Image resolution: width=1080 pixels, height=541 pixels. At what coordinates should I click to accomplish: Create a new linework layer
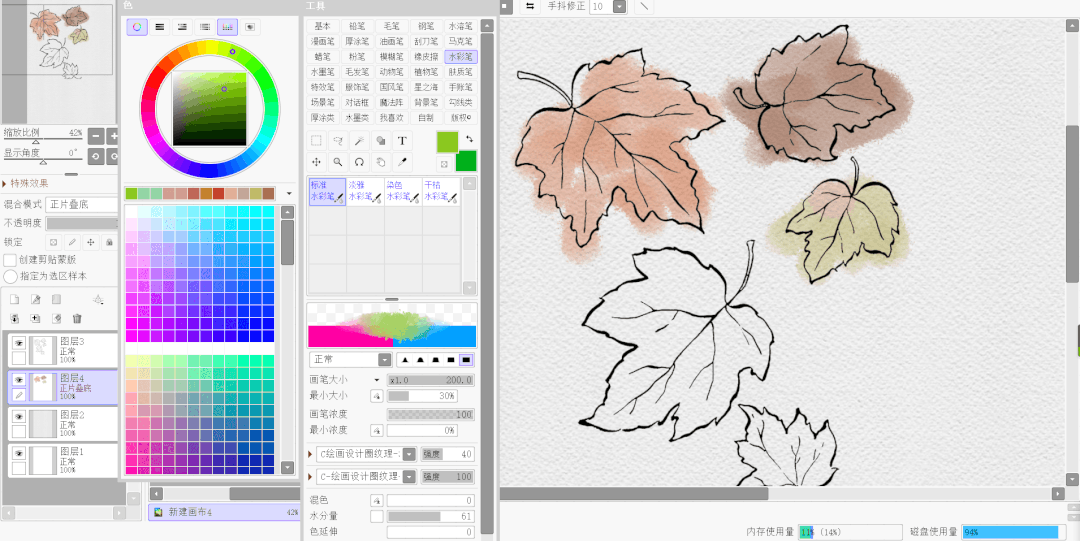(36, 299)
